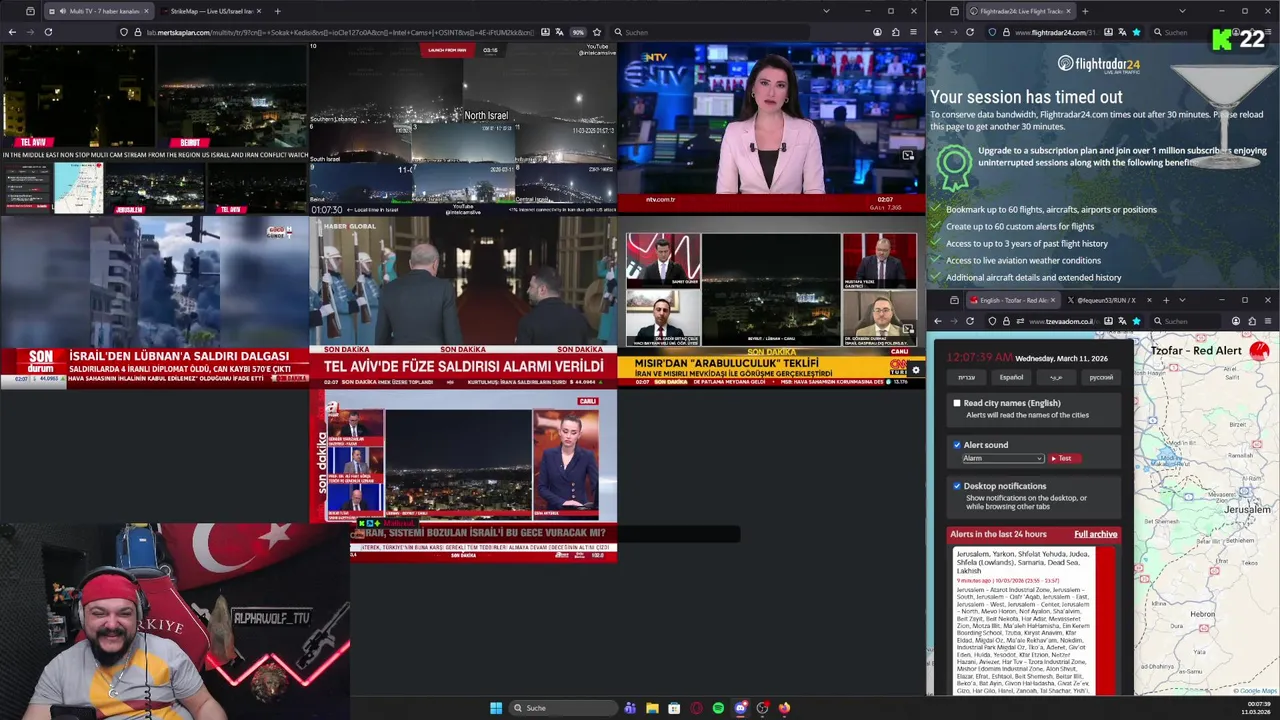Click the flightradar24 logo

[1099, 64]
